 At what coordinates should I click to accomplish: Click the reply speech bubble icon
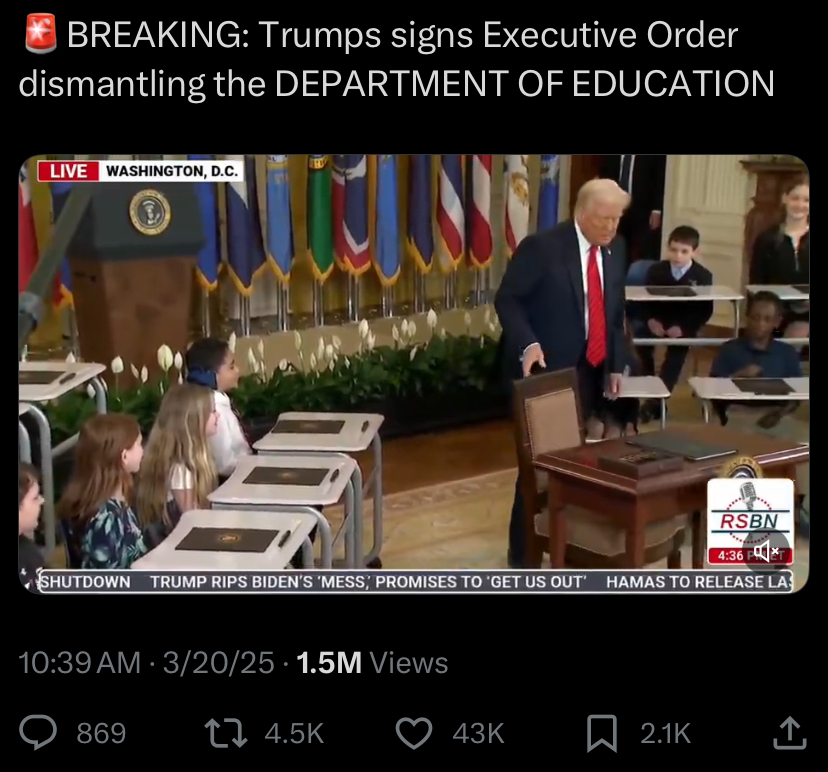[x=38, y=732]
